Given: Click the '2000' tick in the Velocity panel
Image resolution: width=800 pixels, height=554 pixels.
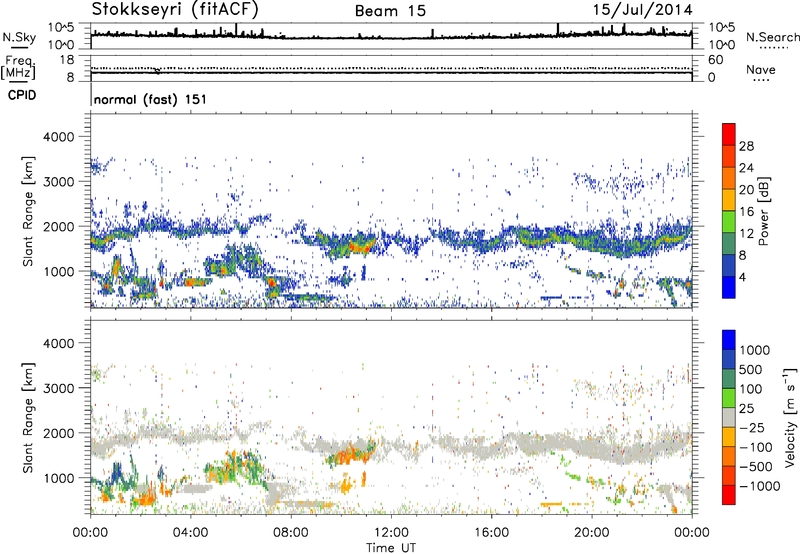Looking at the screenshot, I should [61, 433].
